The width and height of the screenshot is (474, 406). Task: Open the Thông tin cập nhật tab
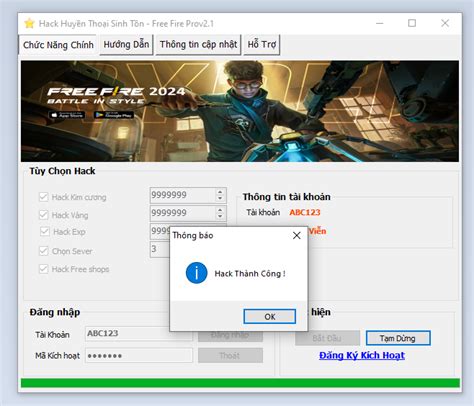[198, 44]
